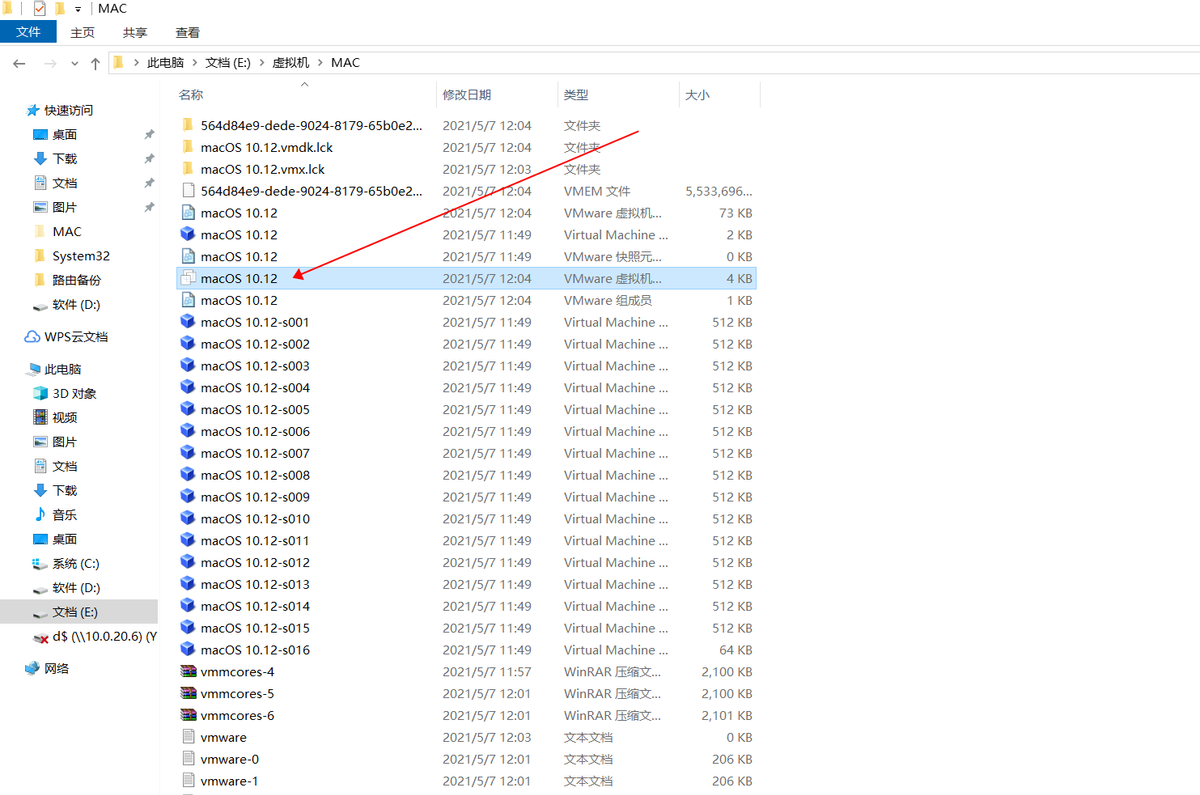Expand the chevron after 此电脑 in address bar
This screenshot has width=1200, height=795.
pyautogui.click(x=195, y=63)
